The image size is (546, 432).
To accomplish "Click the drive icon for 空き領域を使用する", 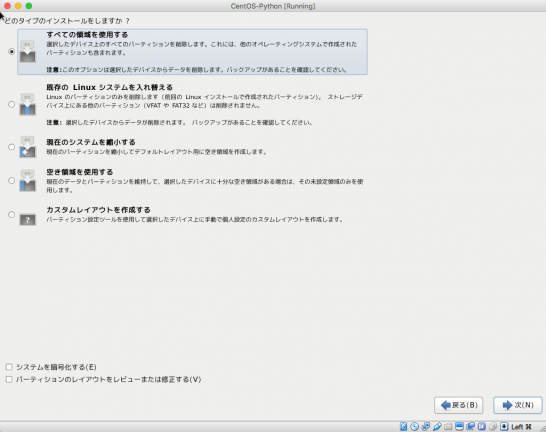I will coord(28,180).
